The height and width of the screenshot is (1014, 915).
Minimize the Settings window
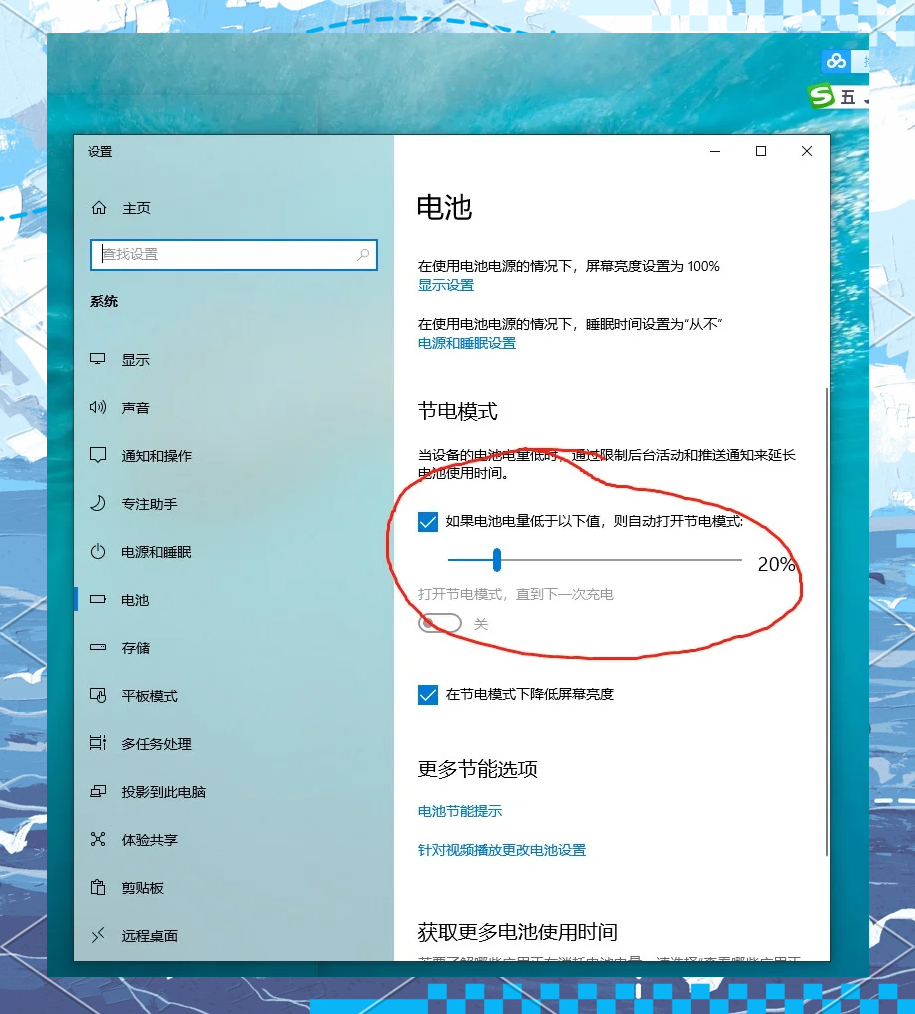pyautogui.click(x=715, y=151)
